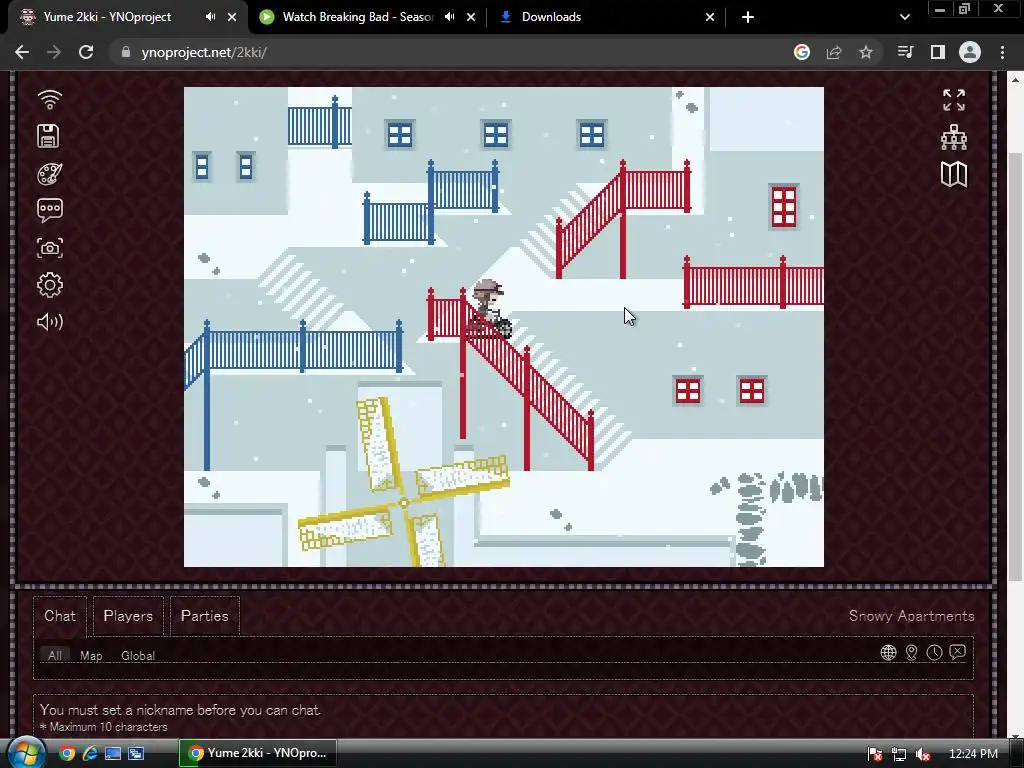Select the All chat filter
Screen dimensions: 1024x768
coord(55,655)
